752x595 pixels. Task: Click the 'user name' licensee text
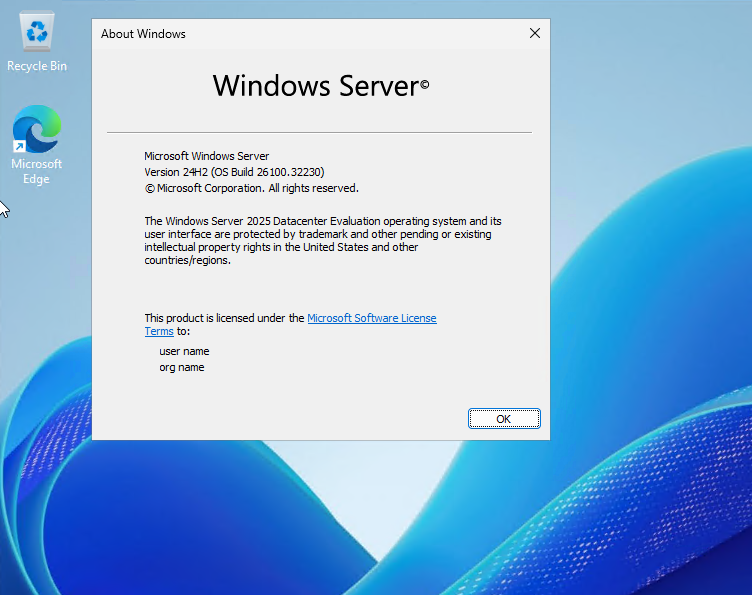(184, 351)
